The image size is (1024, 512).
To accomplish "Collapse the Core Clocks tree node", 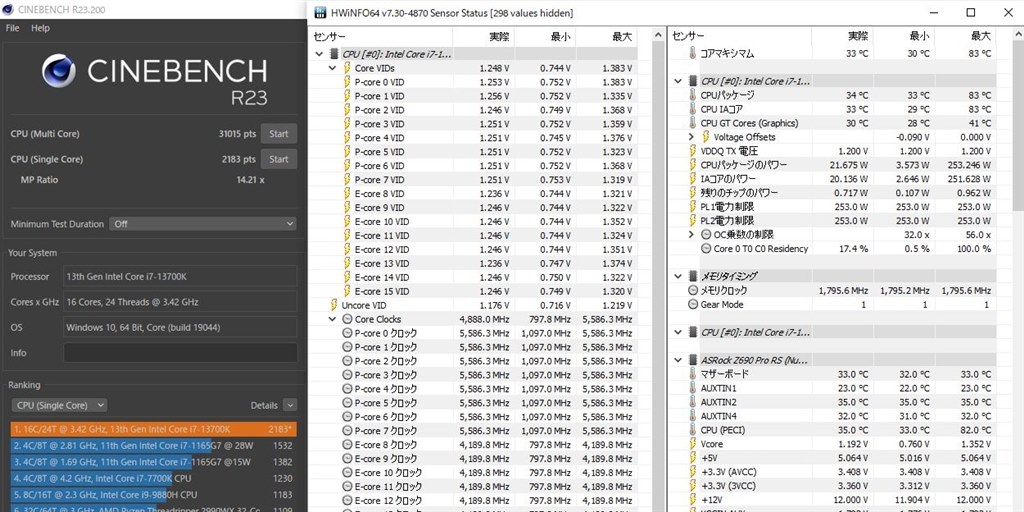I will (x=333, y=319).
